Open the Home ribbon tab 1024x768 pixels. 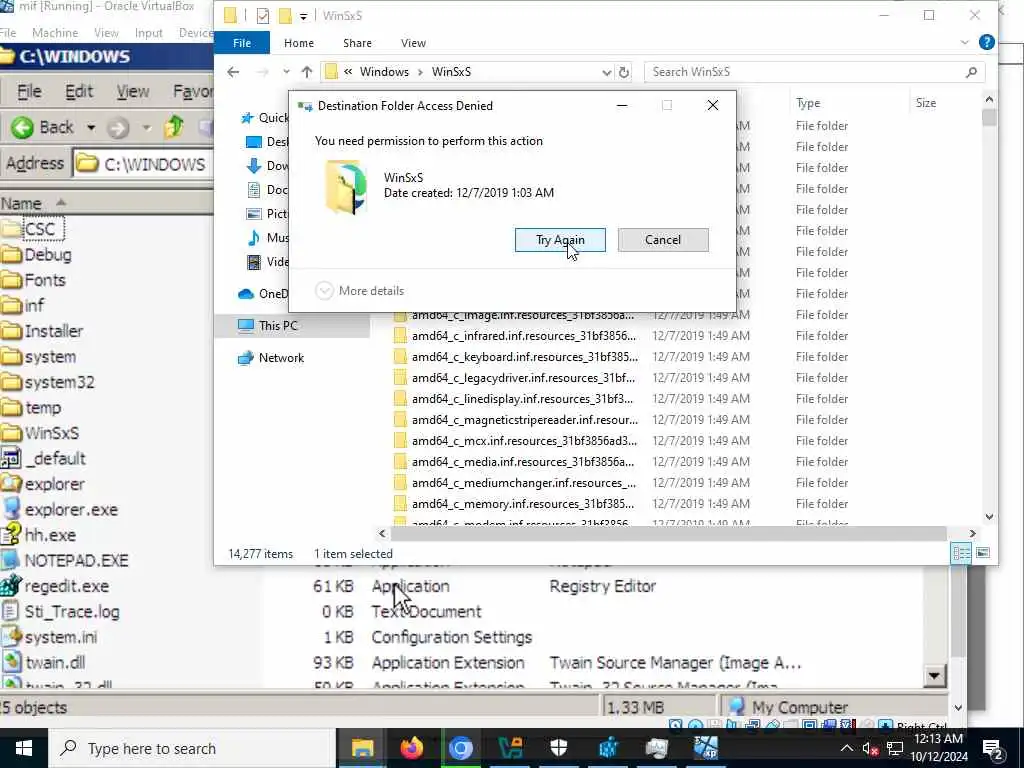298,42
